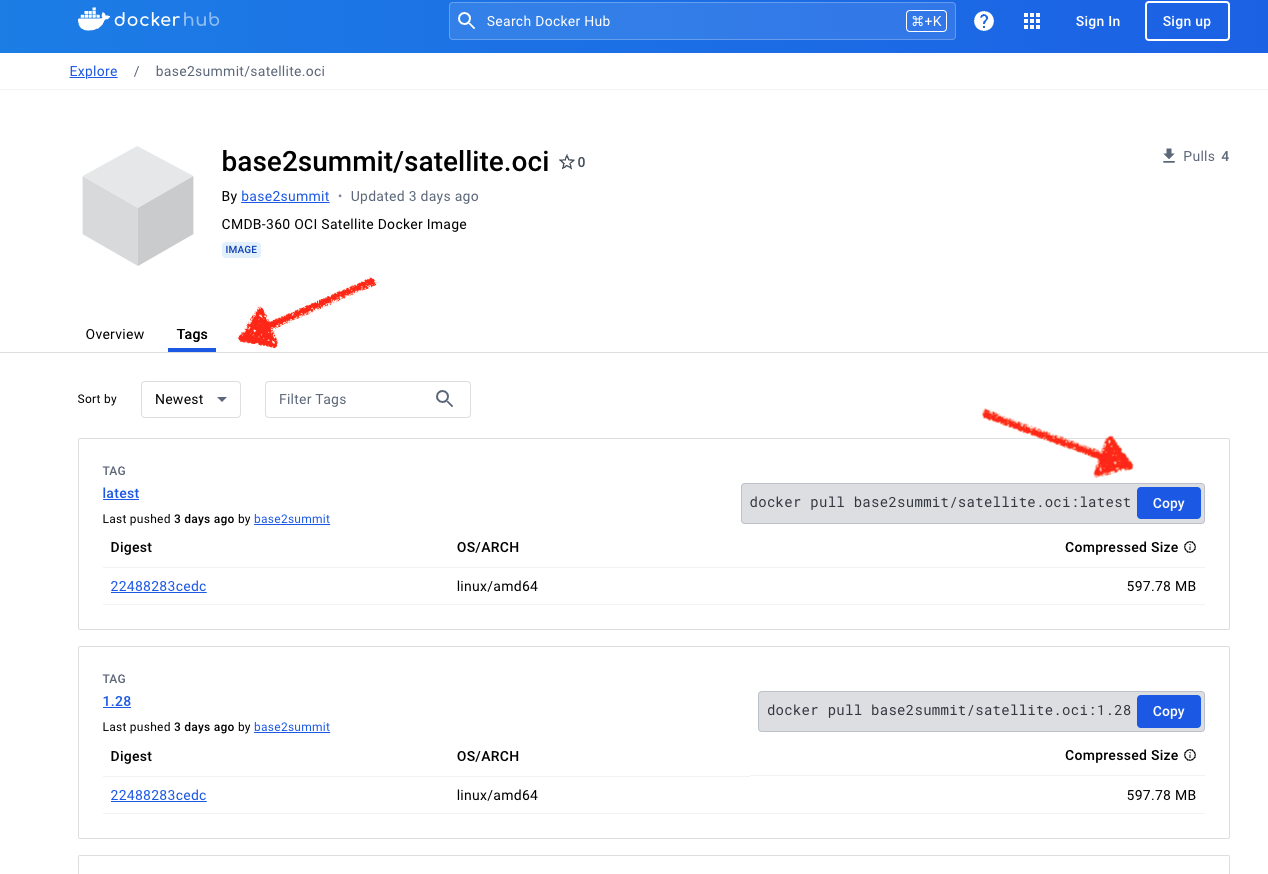Copy the 1.28 docker pull command
The height and width of the screenshot is (874, 1268).
point(1168,711)
